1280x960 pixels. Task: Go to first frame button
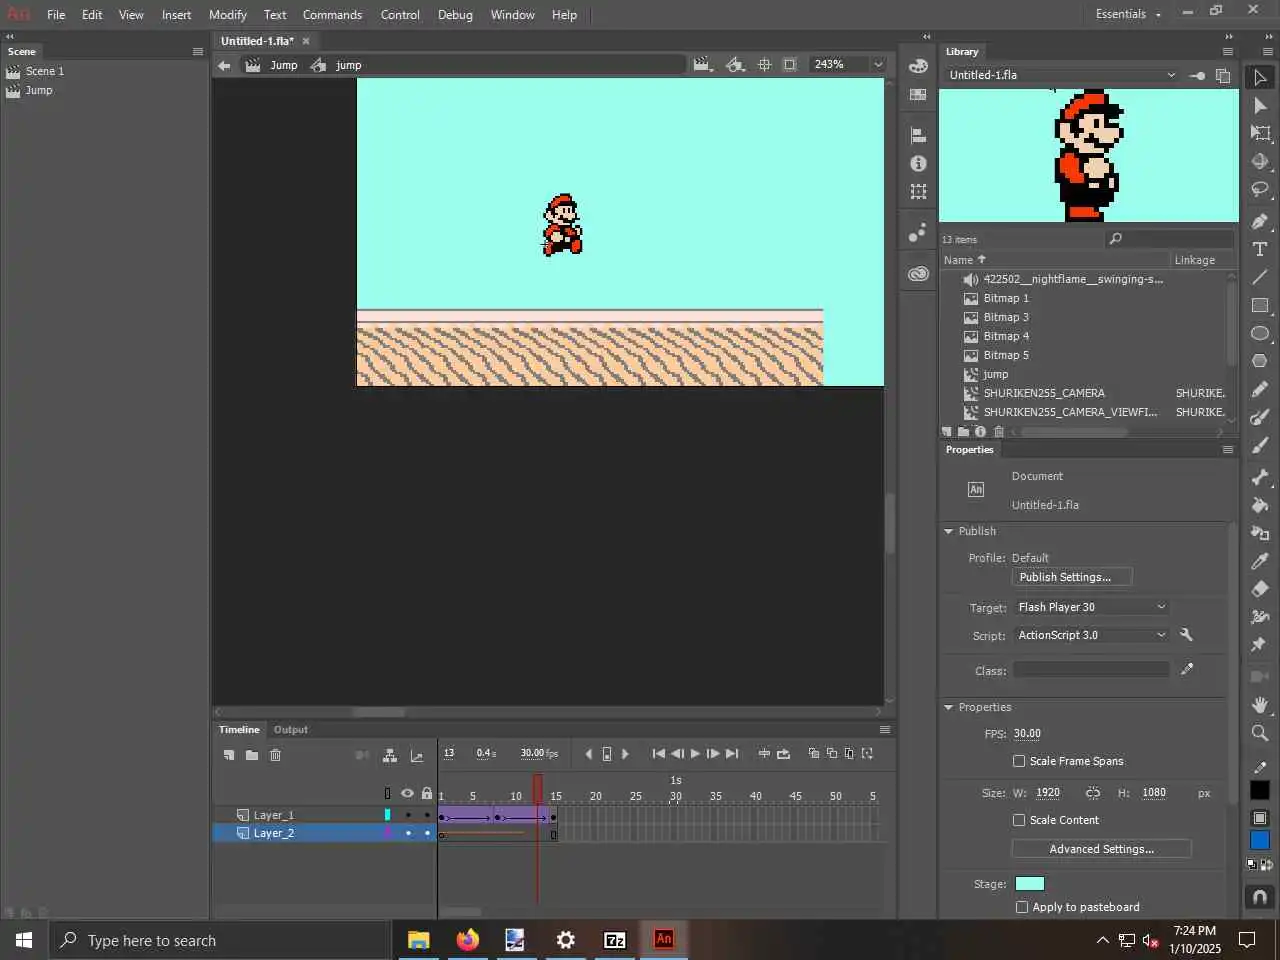point(658,754)
